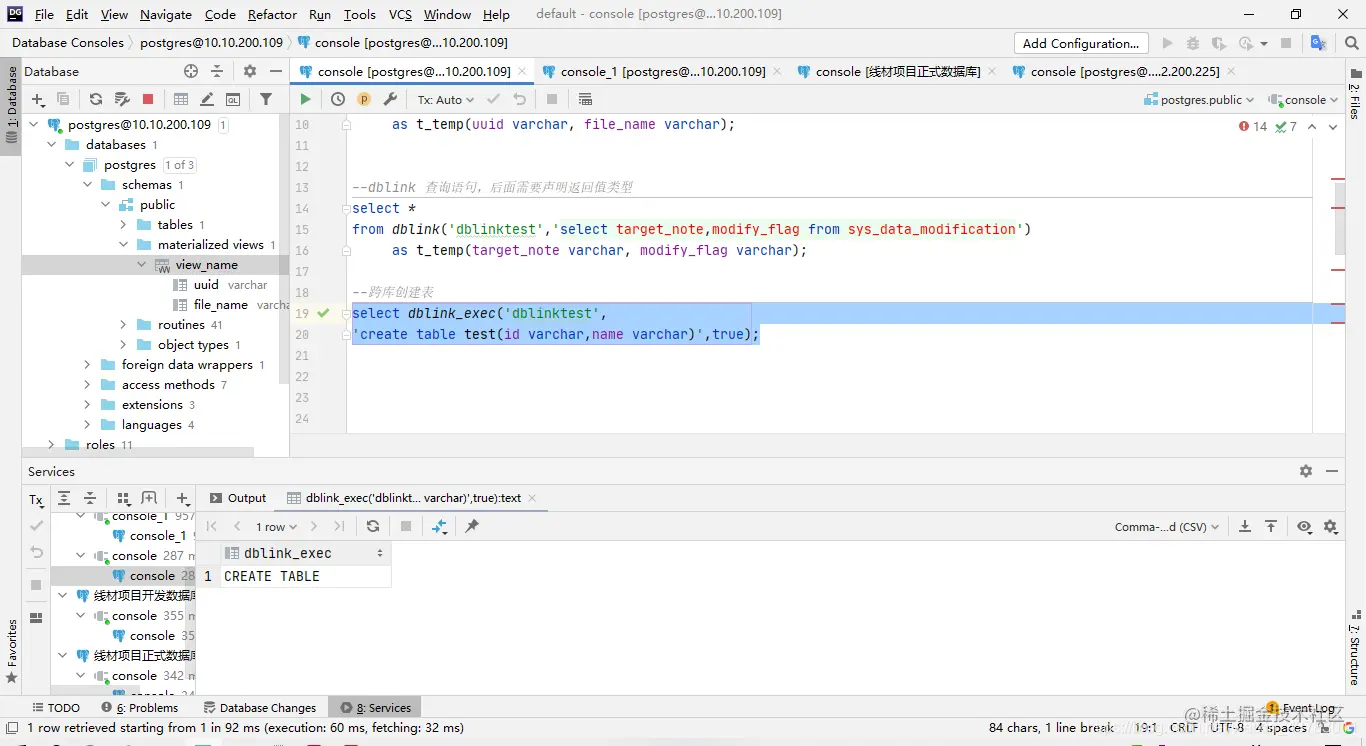The image size is (1366, 746).
Task: Open the TODO tool window button
Action: click(x=55, y=707)
